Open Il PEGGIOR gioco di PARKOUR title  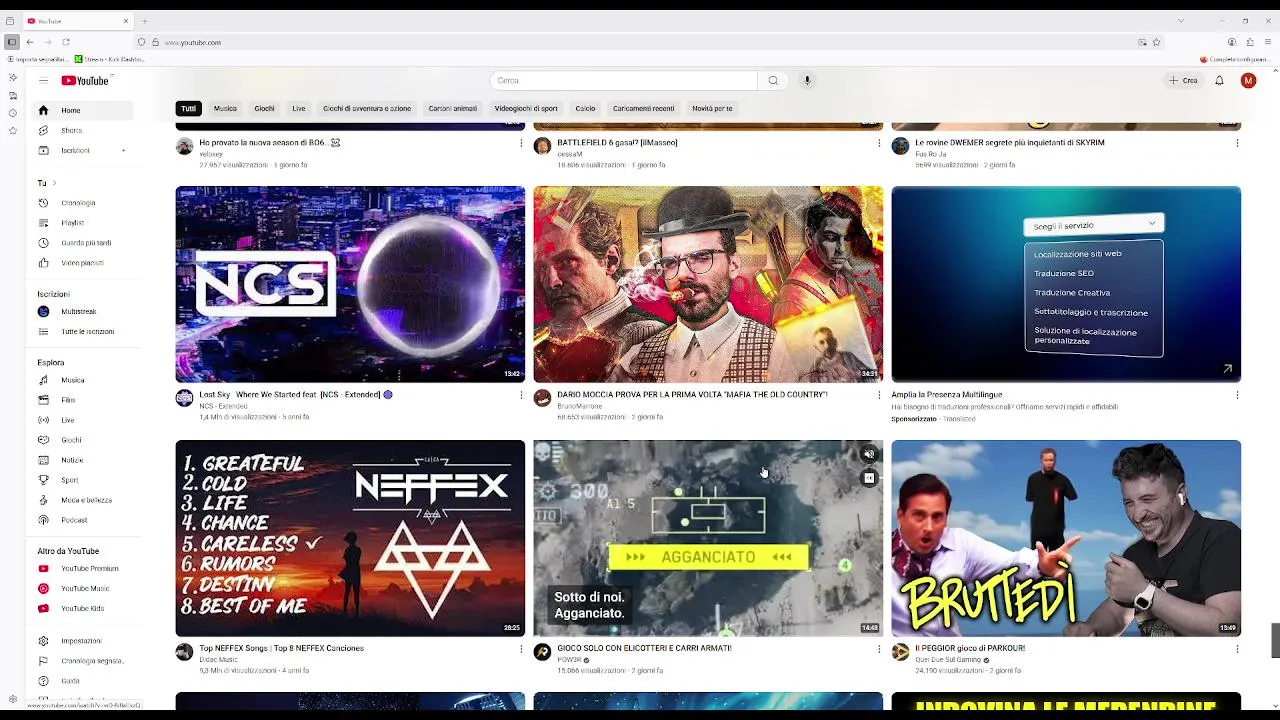(969, 648)
